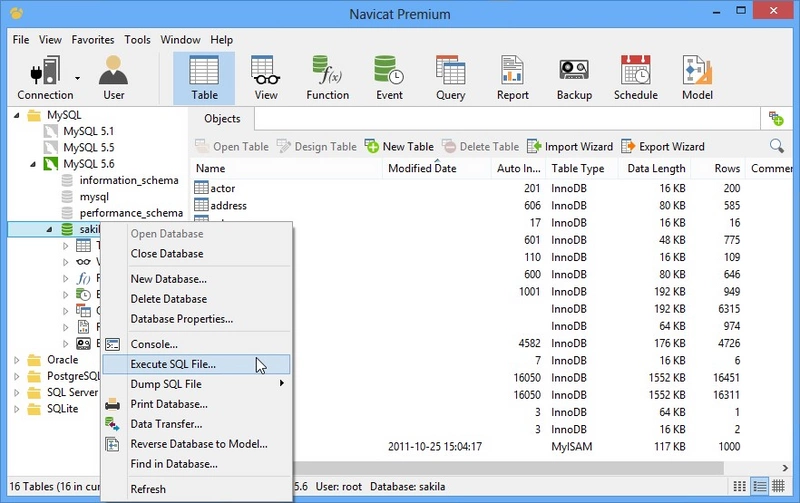Open the Report toolbar icon
The image size is (800, 503).
point(512,78)
